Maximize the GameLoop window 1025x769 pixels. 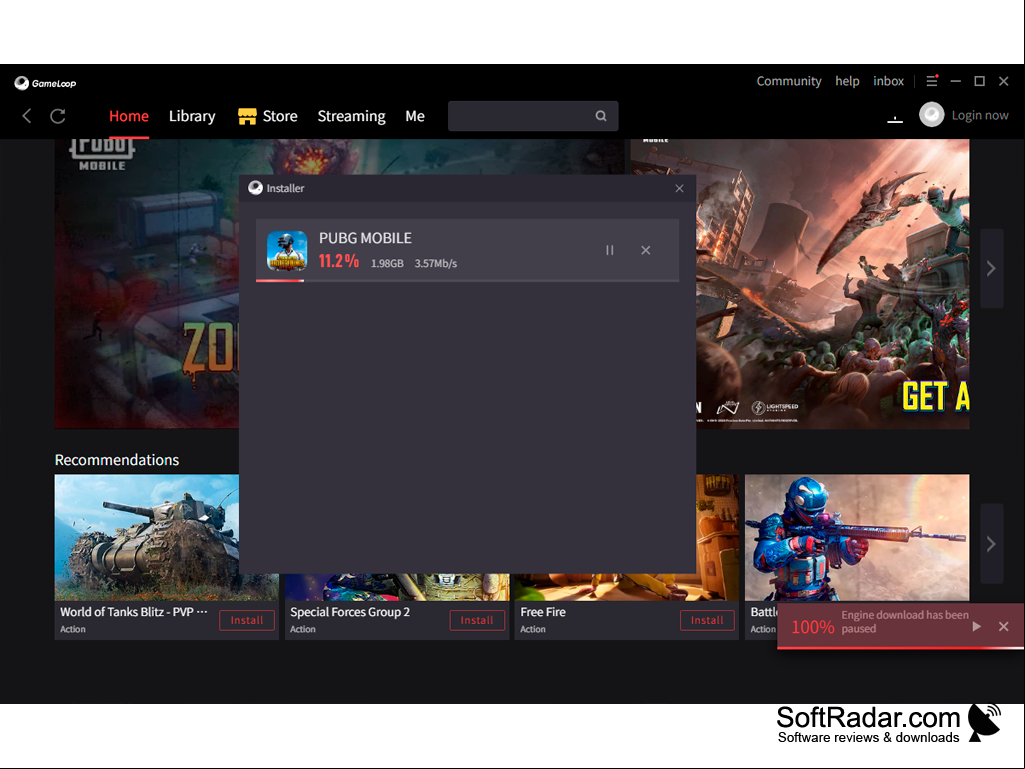point(979,81)
